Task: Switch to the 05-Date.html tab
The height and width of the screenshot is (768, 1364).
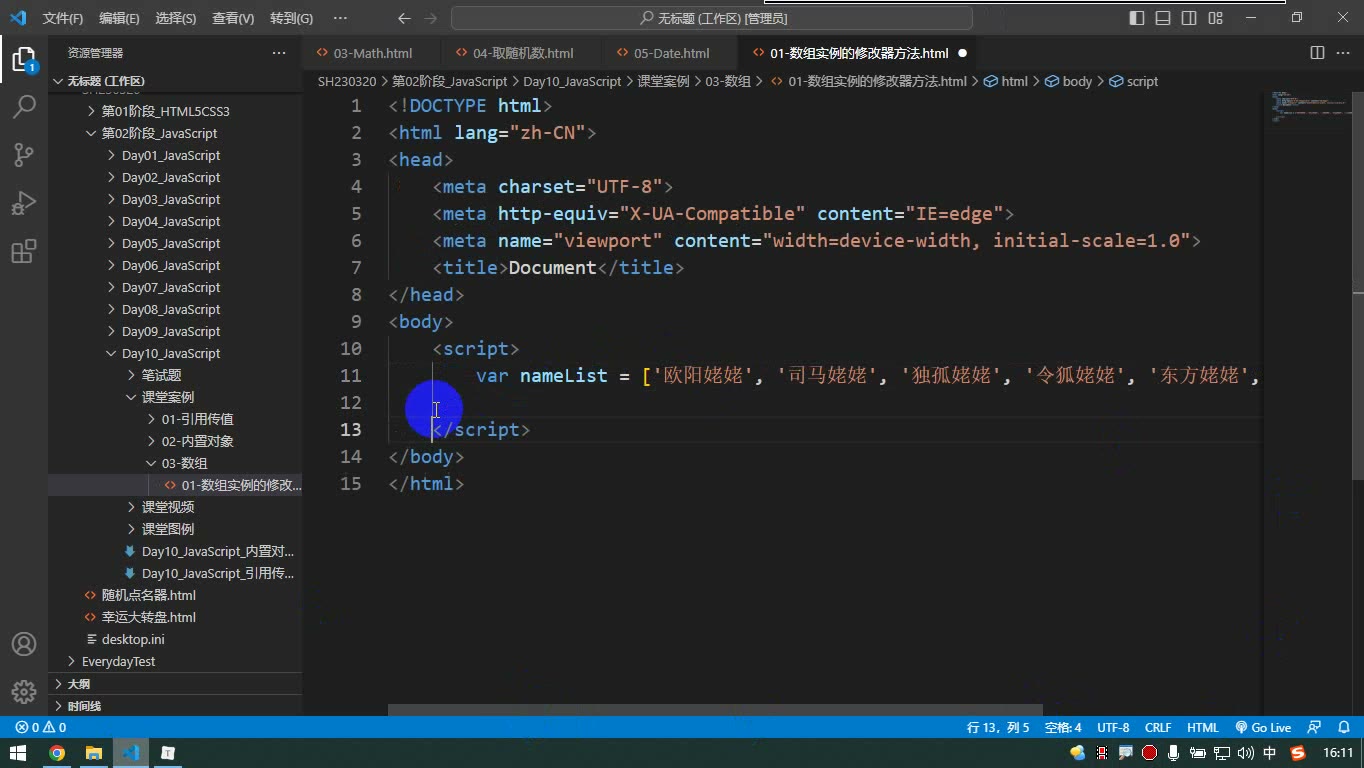Action: pos(670,53)
